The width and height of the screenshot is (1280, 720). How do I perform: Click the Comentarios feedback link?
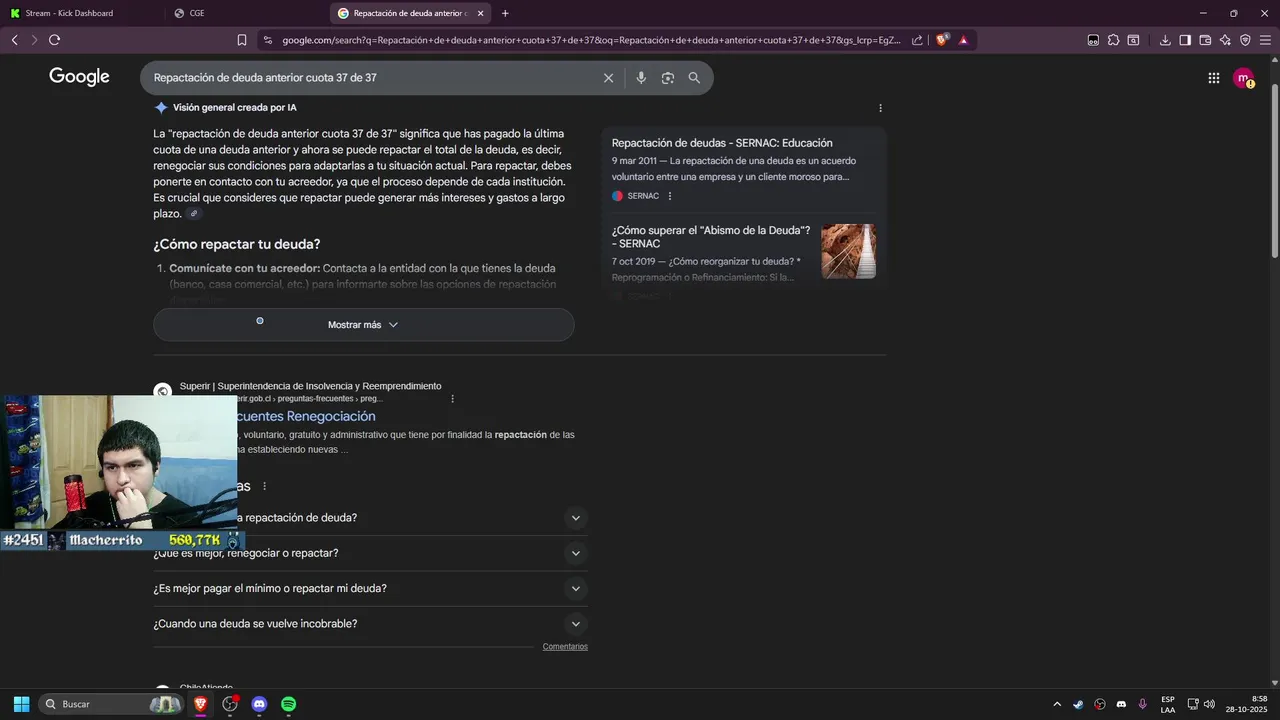(x=565, y=647)
